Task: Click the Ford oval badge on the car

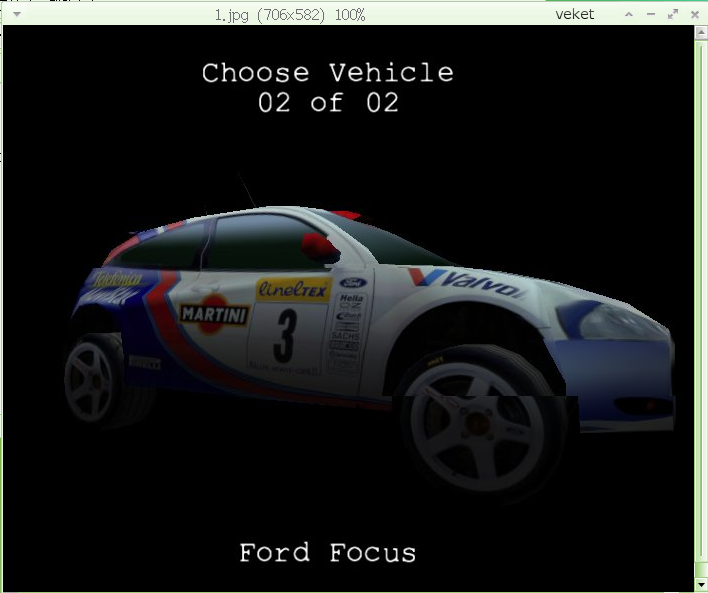Action: [x=353, y=283]
